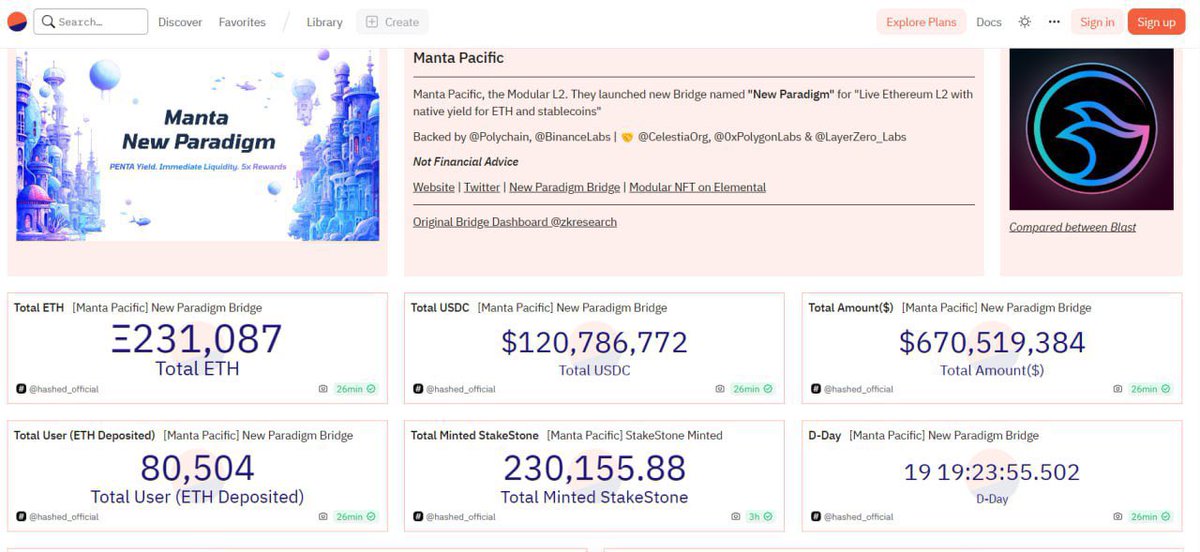Open the New Paradigm Bridge link

point(564,187)
